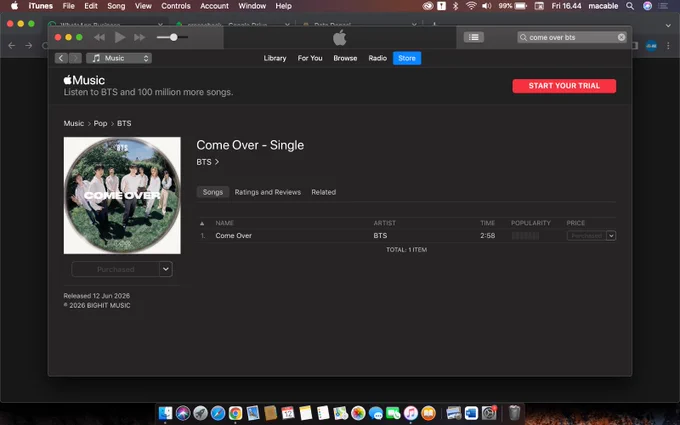
Task: Open the Song menu
Action: tap(116, 6)
